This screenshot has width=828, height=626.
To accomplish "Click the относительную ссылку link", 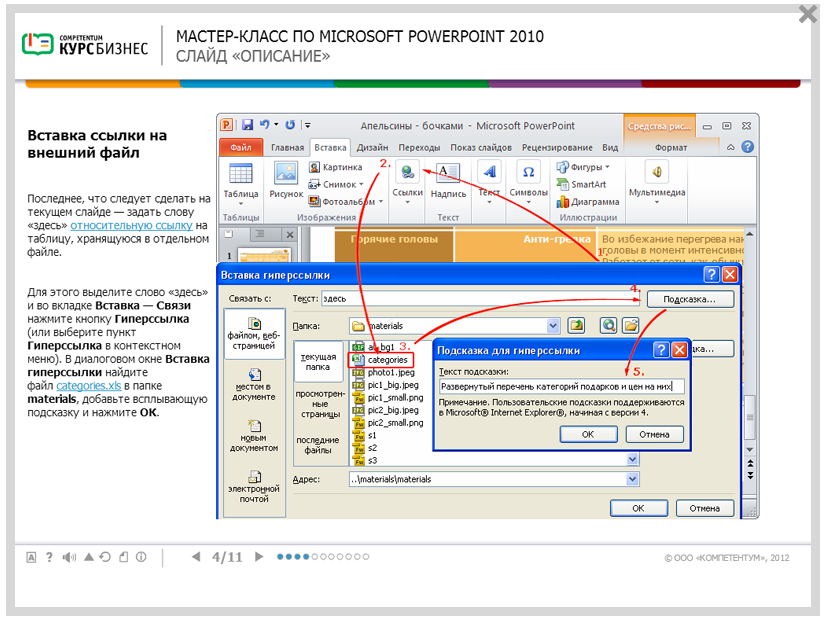I will (x=131, y=226).
